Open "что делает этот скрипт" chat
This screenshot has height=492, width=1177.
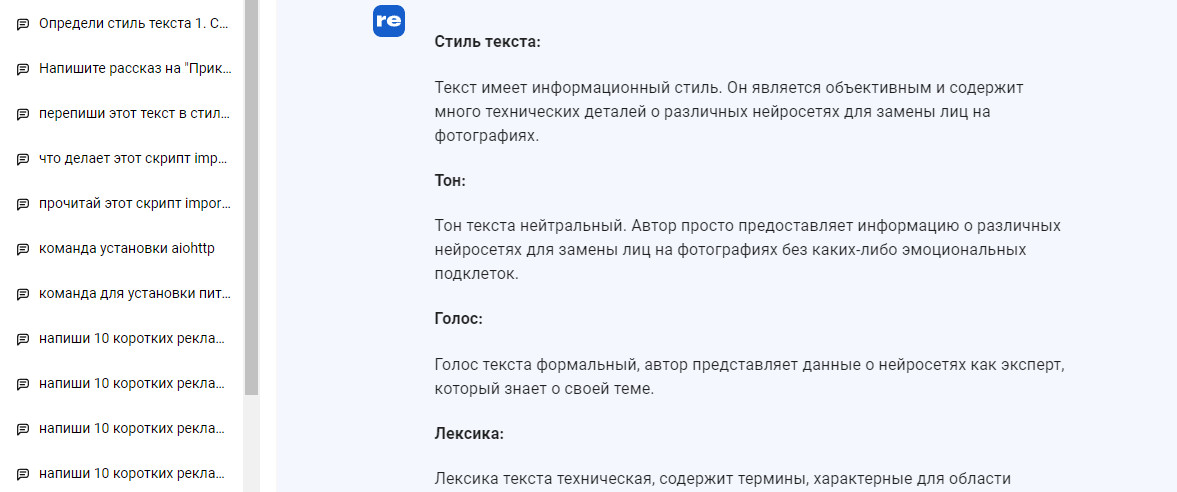[x=134, y=158]
